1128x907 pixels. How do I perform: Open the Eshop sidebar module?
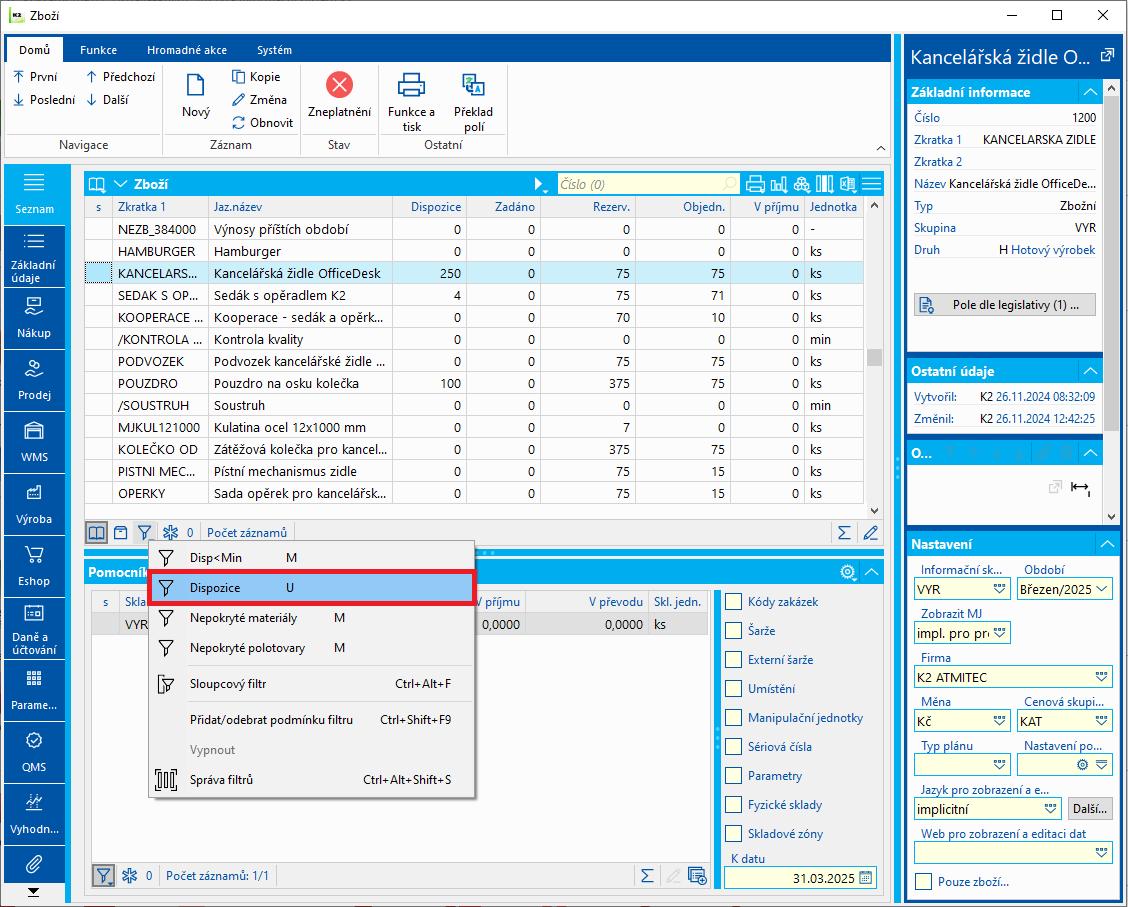[x=34, y=565]
